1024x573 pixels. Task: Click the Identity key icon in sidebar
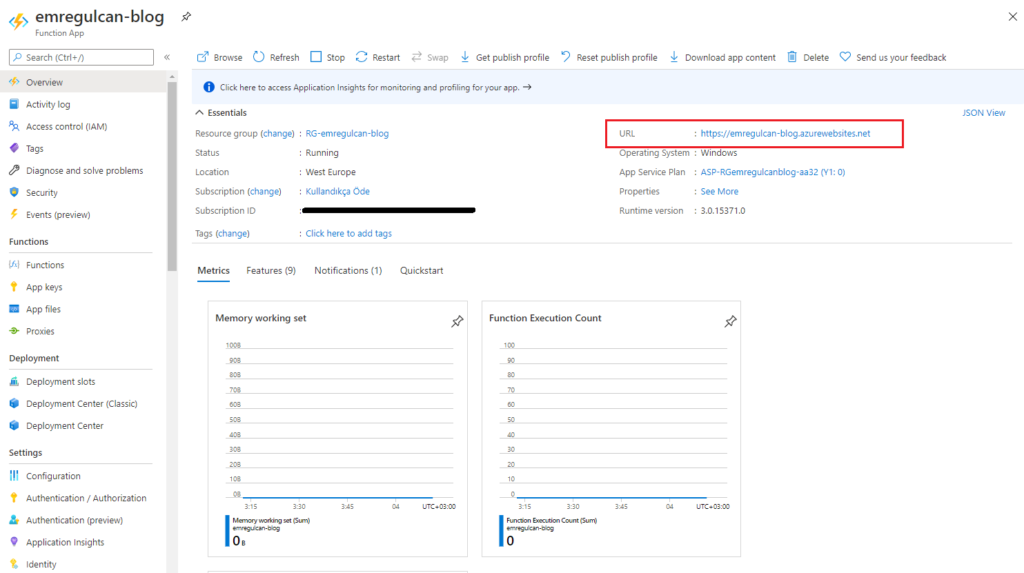coord(14,564)
